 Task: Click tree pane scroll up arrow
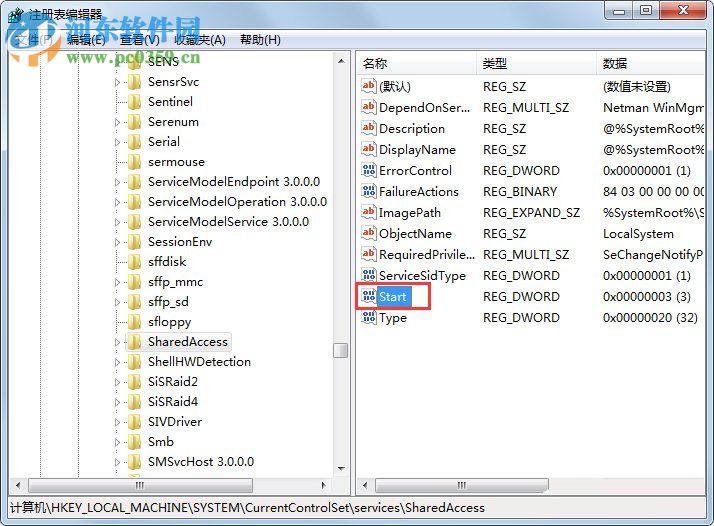point(341,61)
